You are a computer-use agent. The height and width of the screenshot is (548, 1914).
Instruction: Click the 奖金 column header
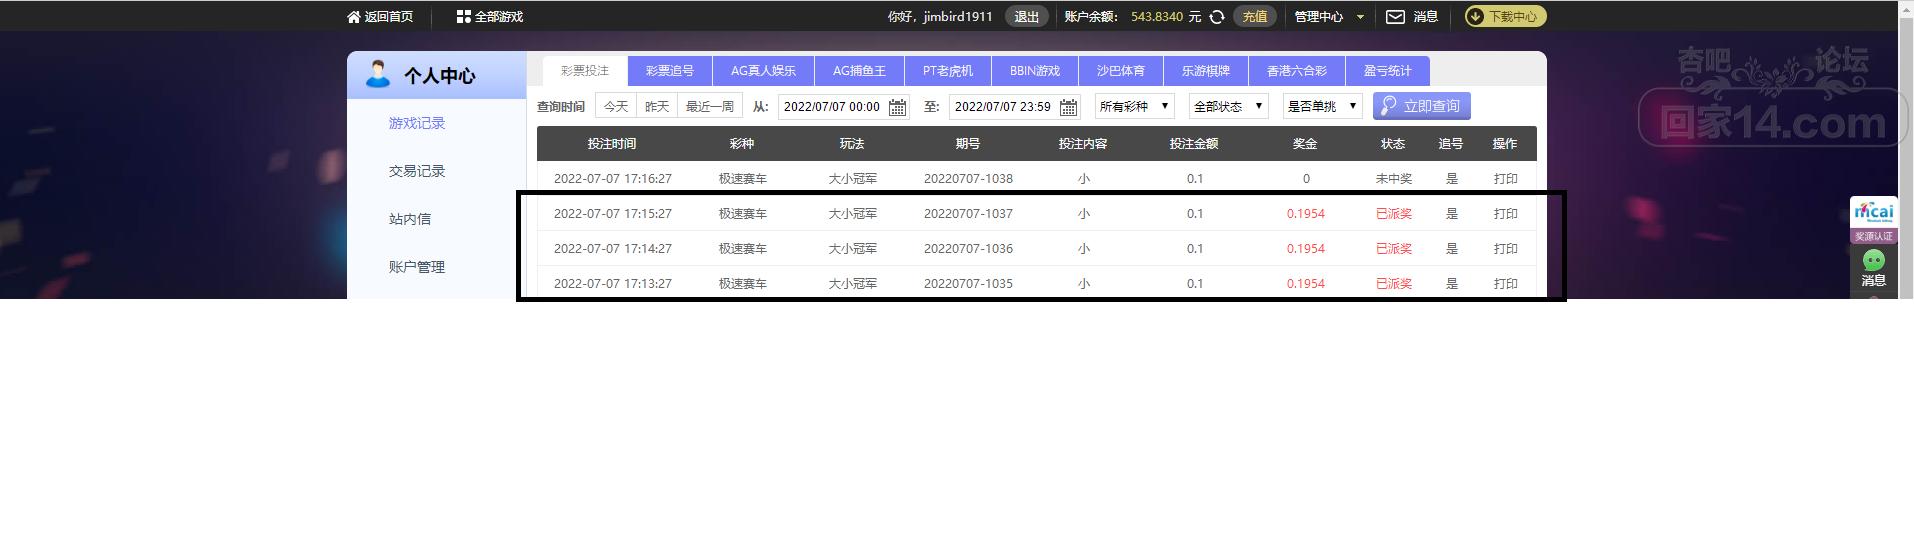coord(1305,144)
